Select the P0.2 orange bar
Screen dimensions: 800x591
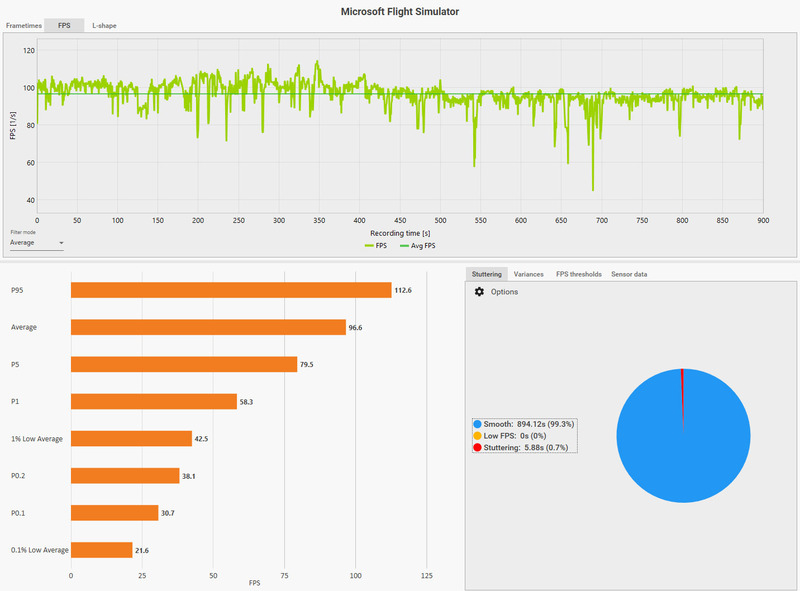[x=125, y=476]
